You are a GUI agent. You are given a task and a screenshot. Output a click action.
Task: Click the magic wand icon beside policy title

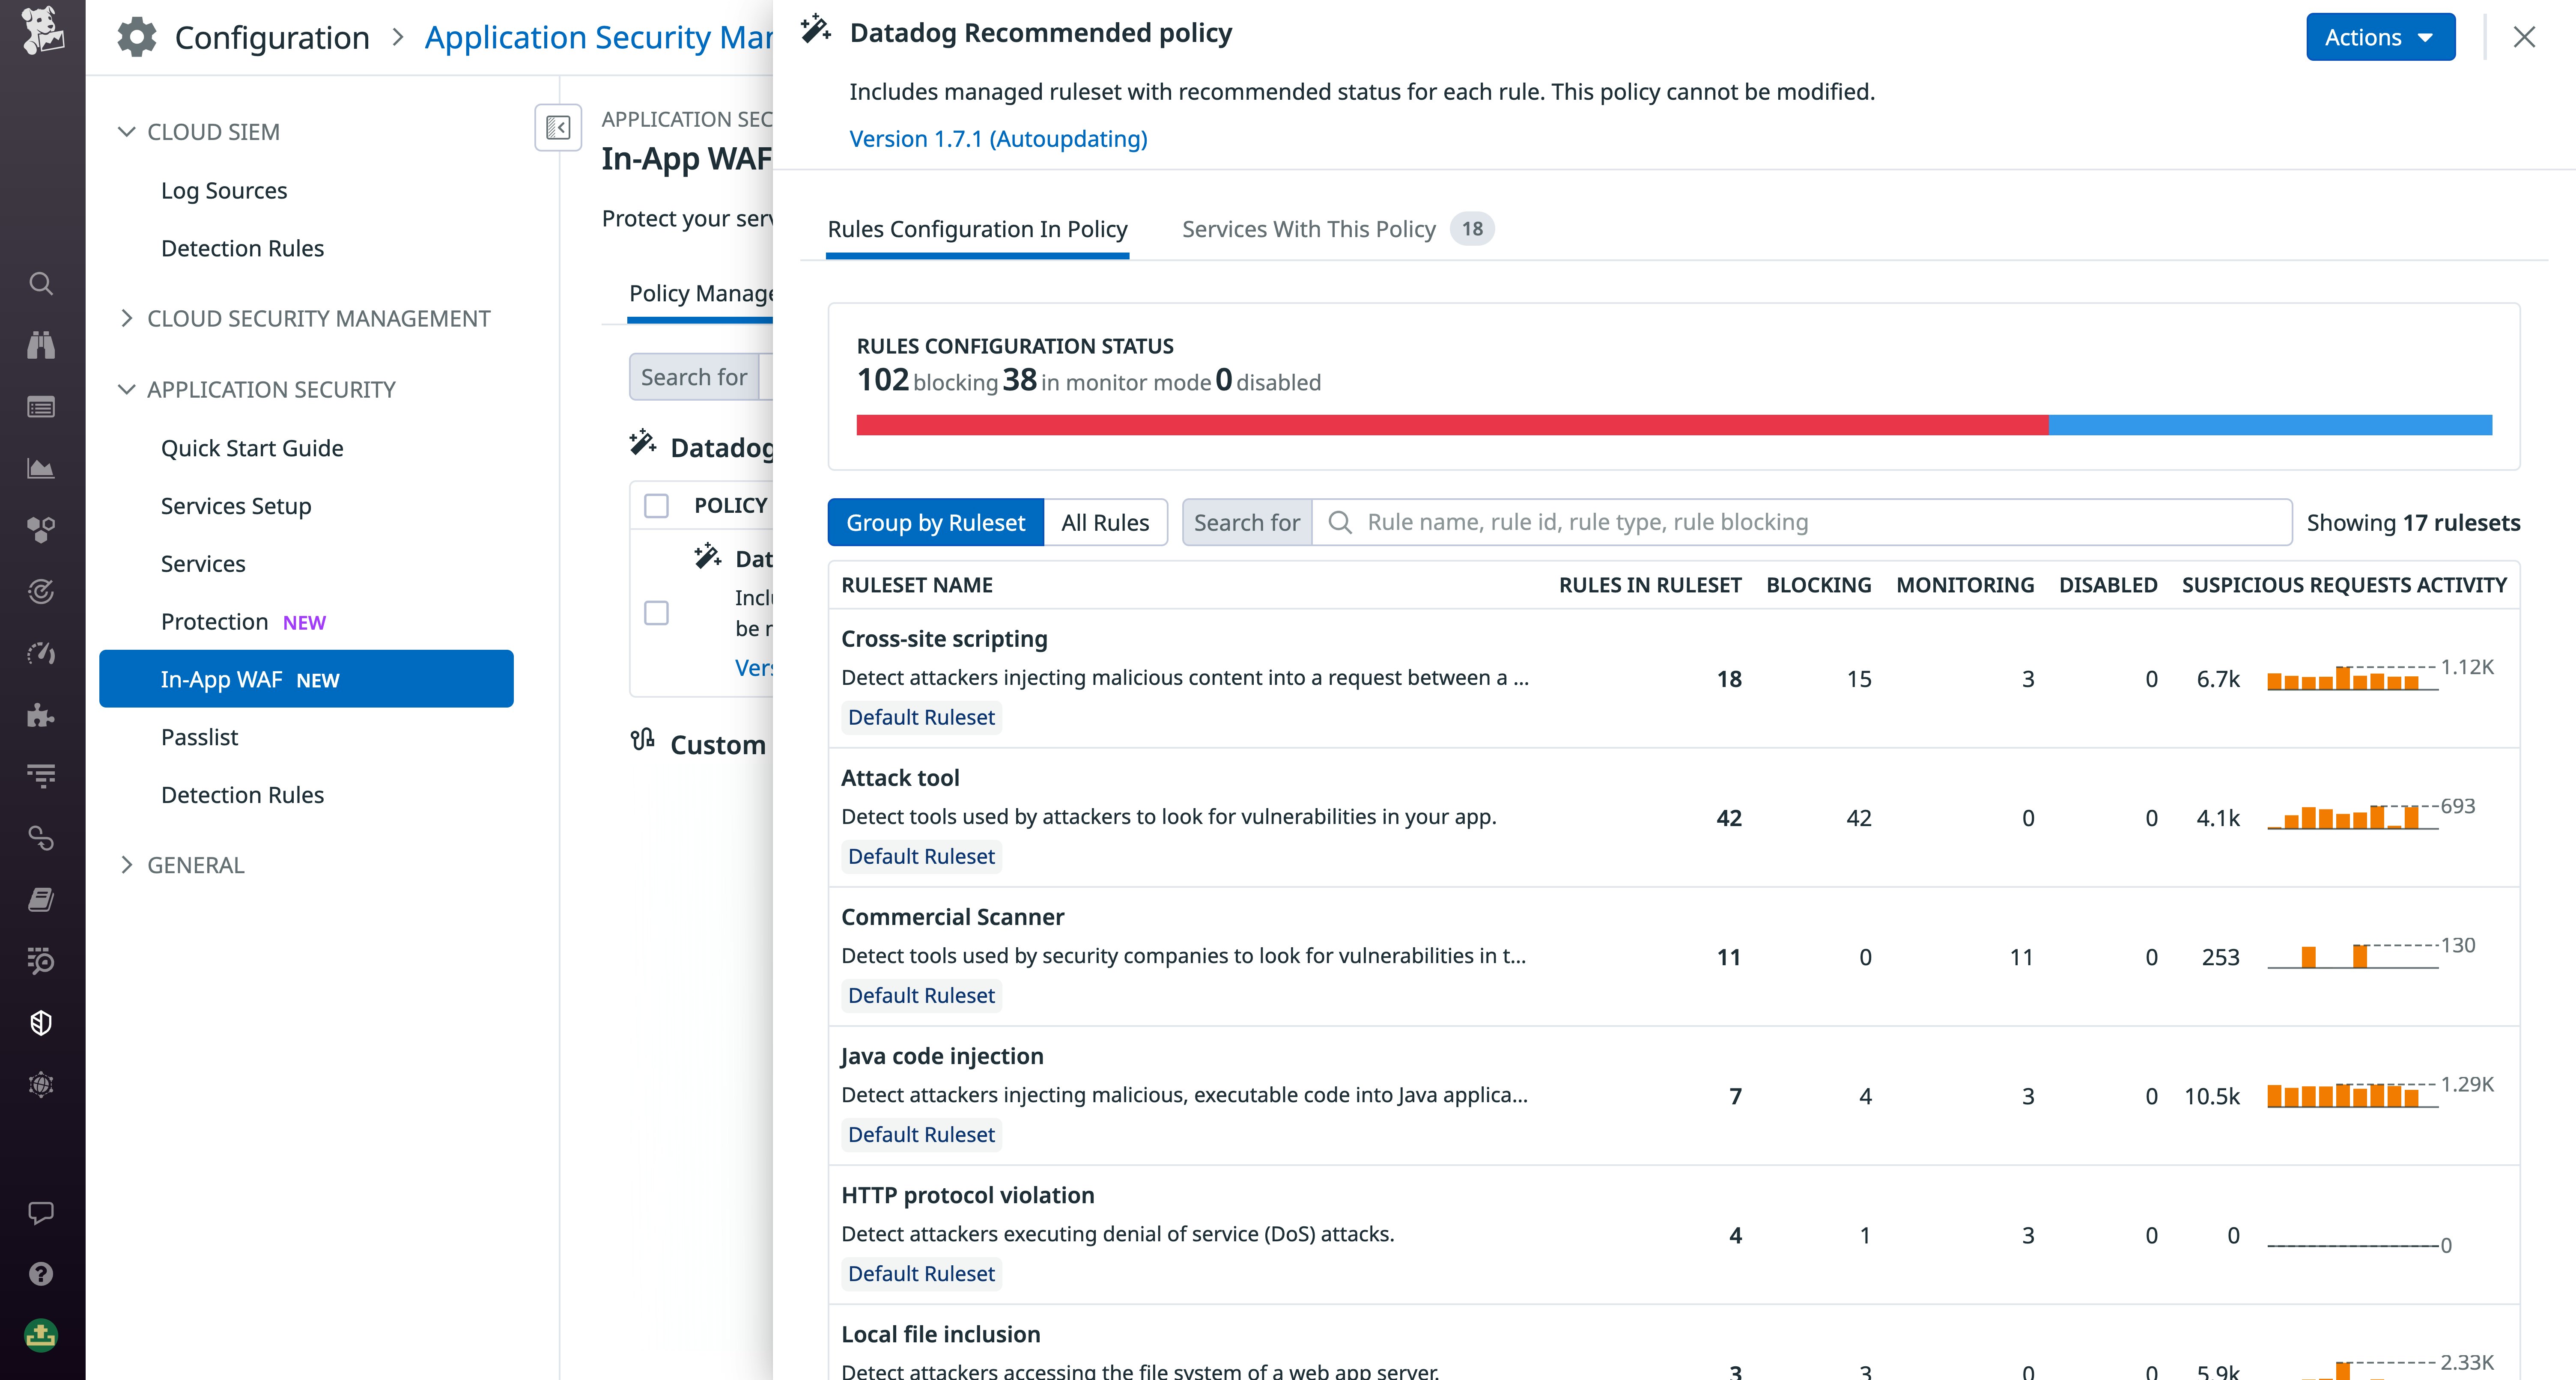click(816, 29)
